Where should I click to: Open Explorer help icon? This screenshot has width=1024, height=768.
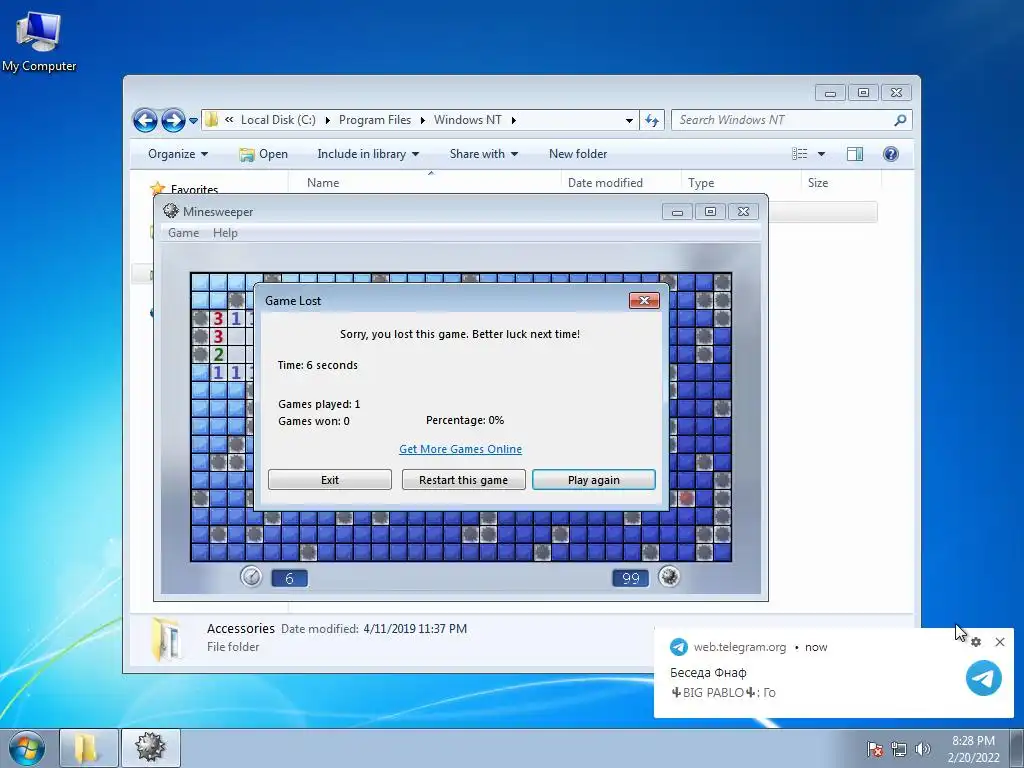[x=891, y=154]
